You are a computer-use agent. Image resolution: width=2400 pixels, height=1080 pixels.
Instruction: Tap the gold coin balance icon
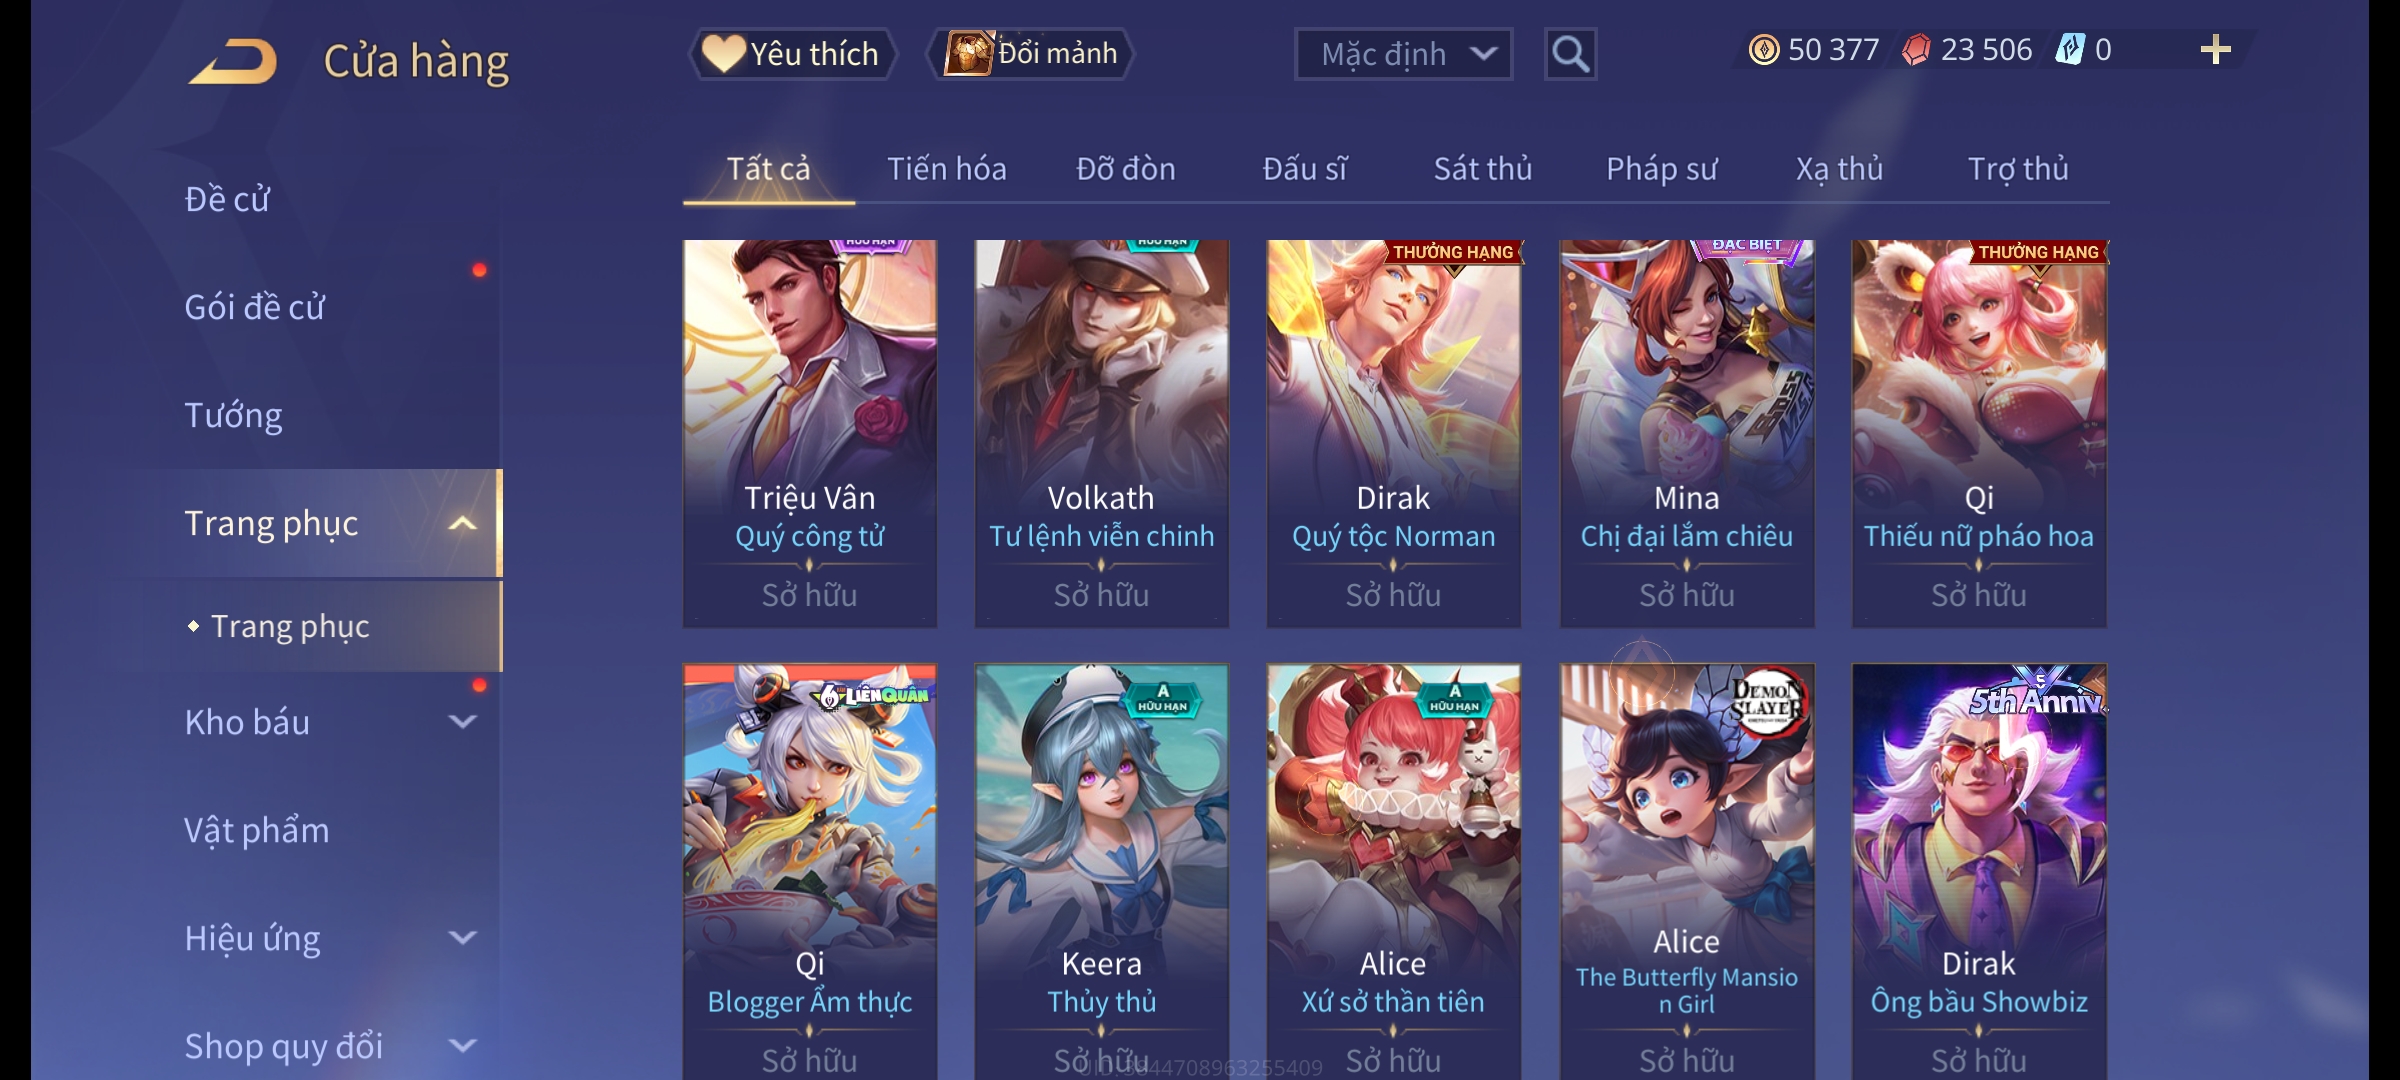click(1763, 50)
